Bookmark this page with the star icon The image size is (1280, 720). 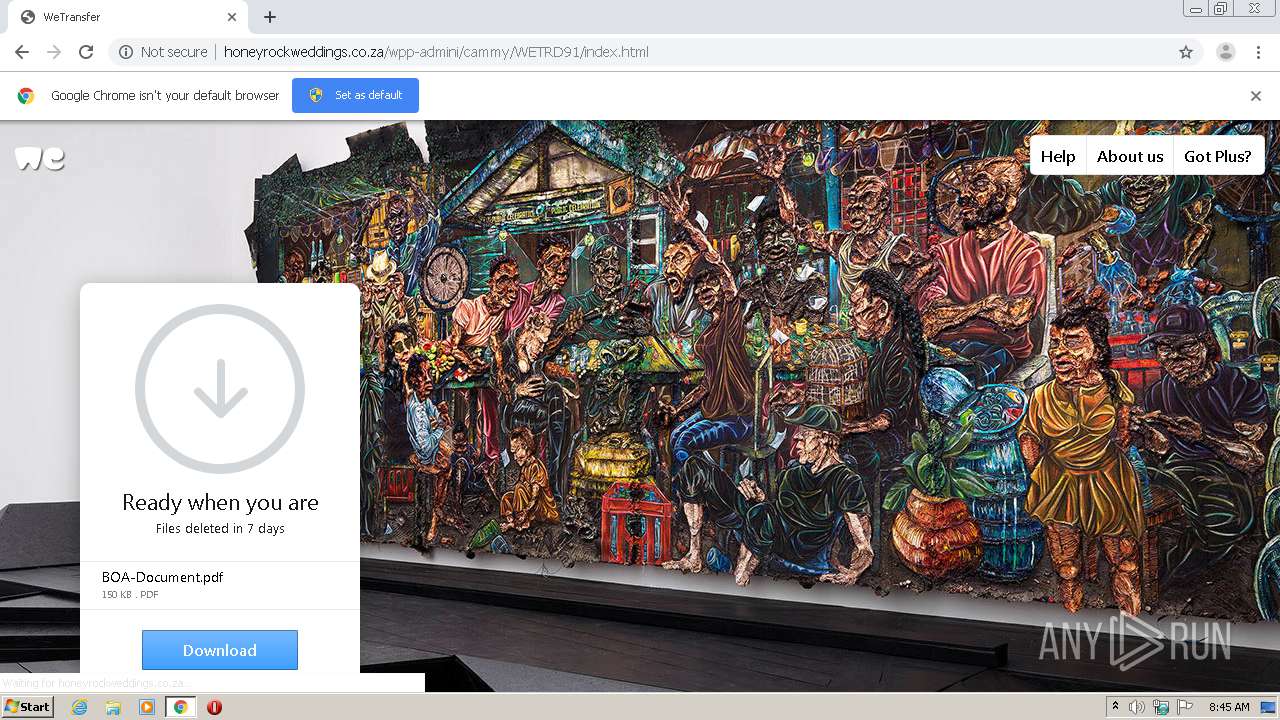pyautogui.click(x=1186, y=52)
